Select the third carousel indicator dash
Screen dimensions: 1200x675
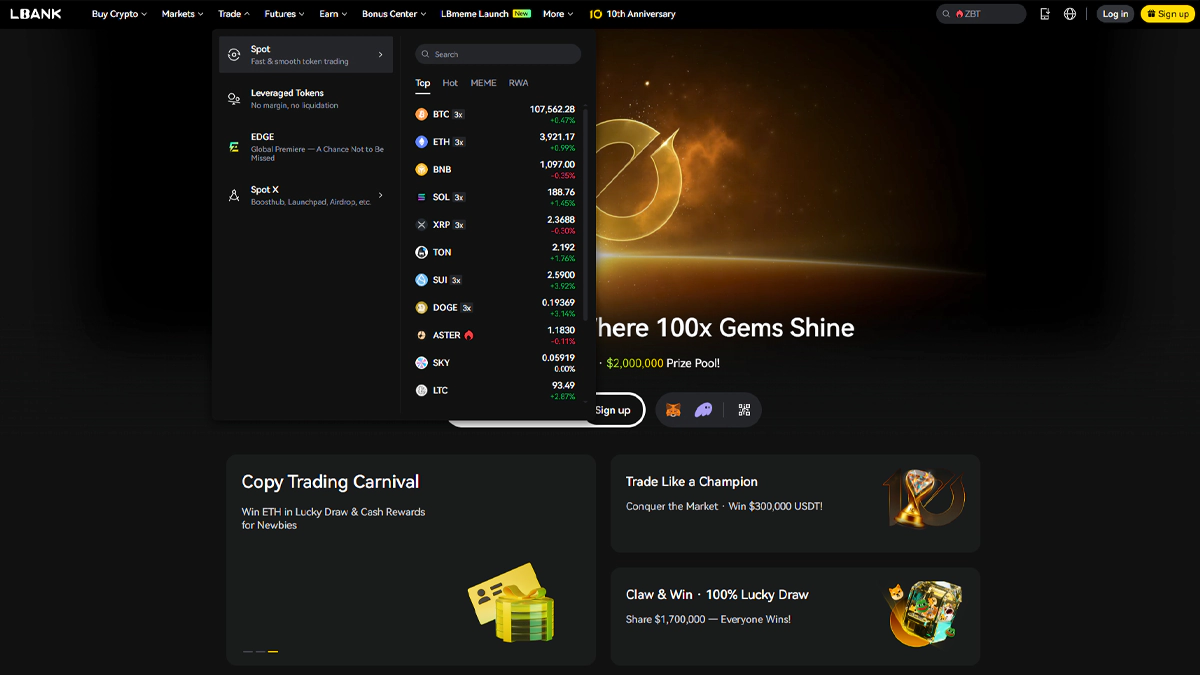(273, 652)
